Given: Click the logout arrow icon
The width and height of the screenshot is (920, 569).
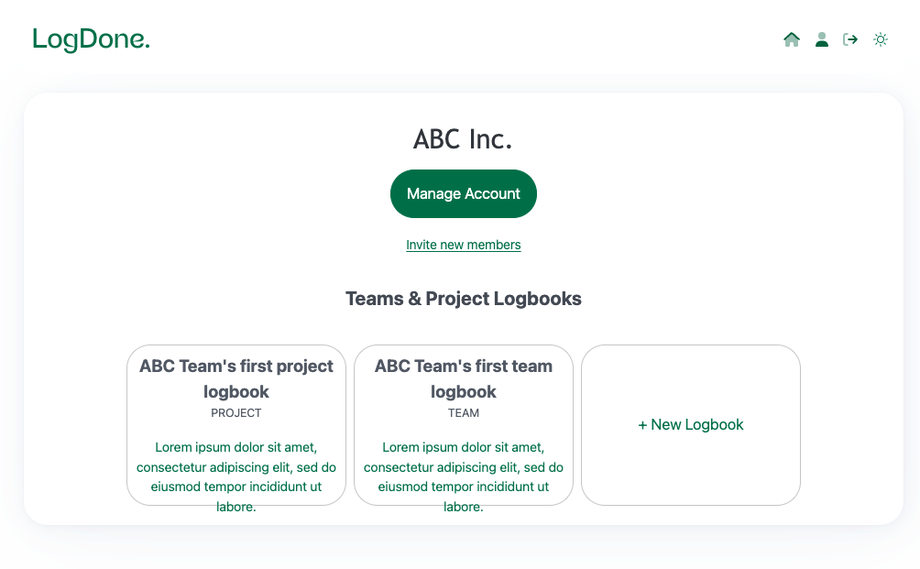Looking at the screenshot, I should pos(850,40).
